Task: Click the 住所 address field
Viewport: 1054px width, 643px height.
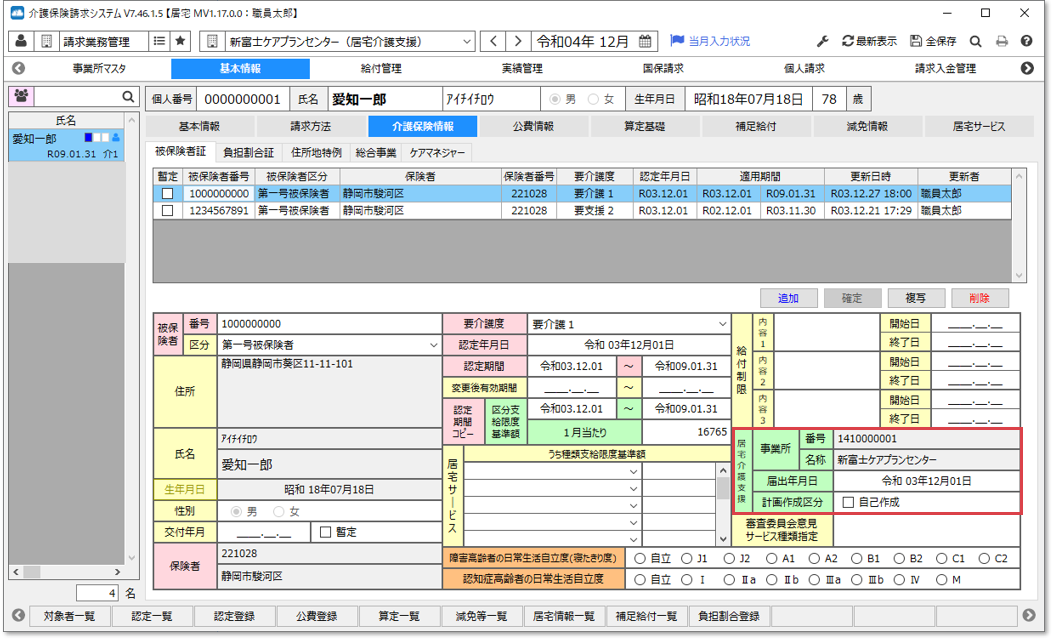Action: [329, 391]
